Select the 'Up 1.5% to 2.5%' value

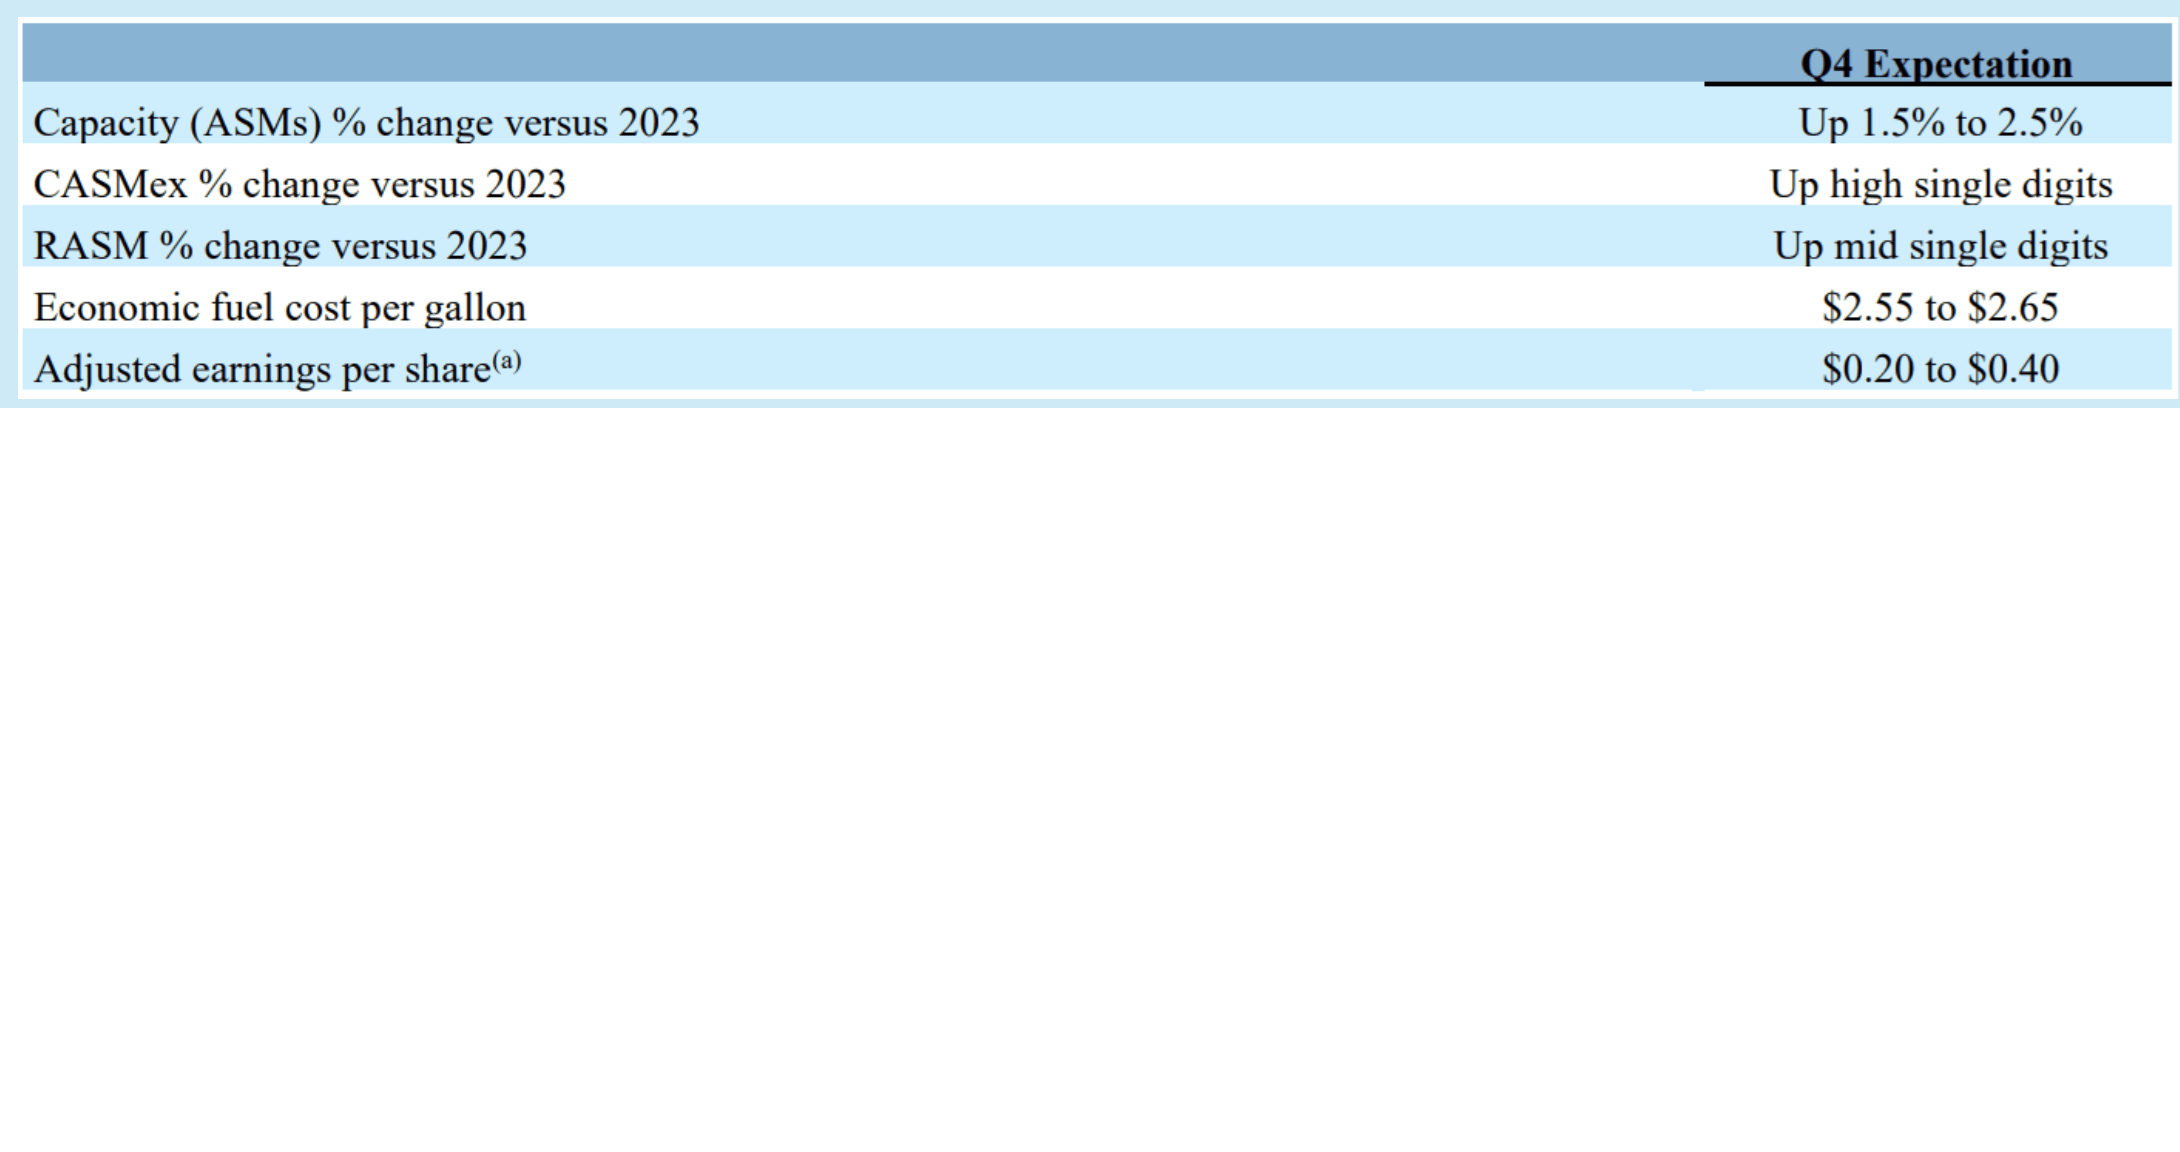coord(1940,123)
